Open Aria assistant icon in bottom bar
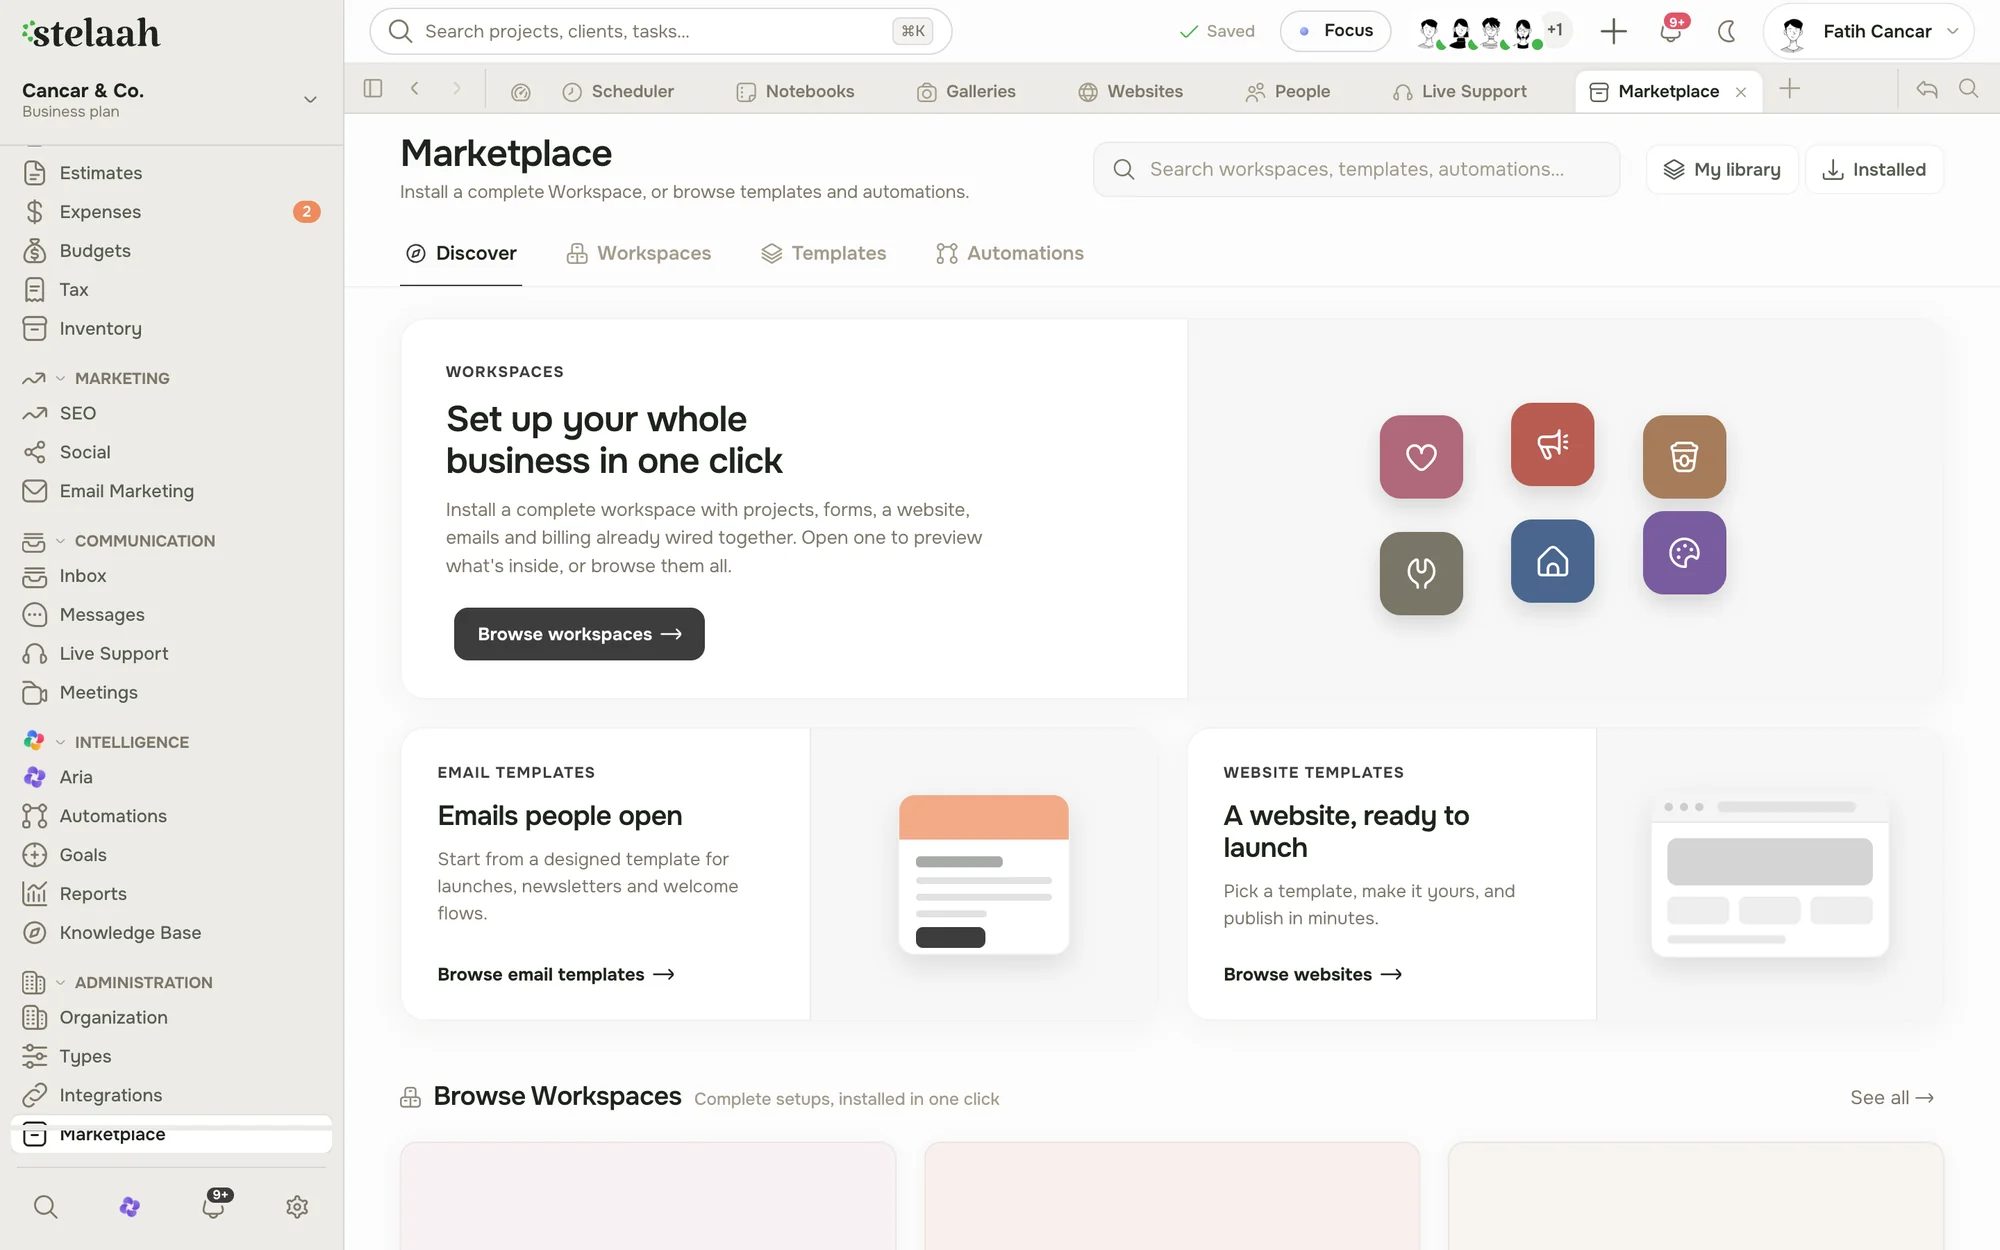Image resolution: width=2000 pixels, height=1250 pixels. coord(129,1207)
